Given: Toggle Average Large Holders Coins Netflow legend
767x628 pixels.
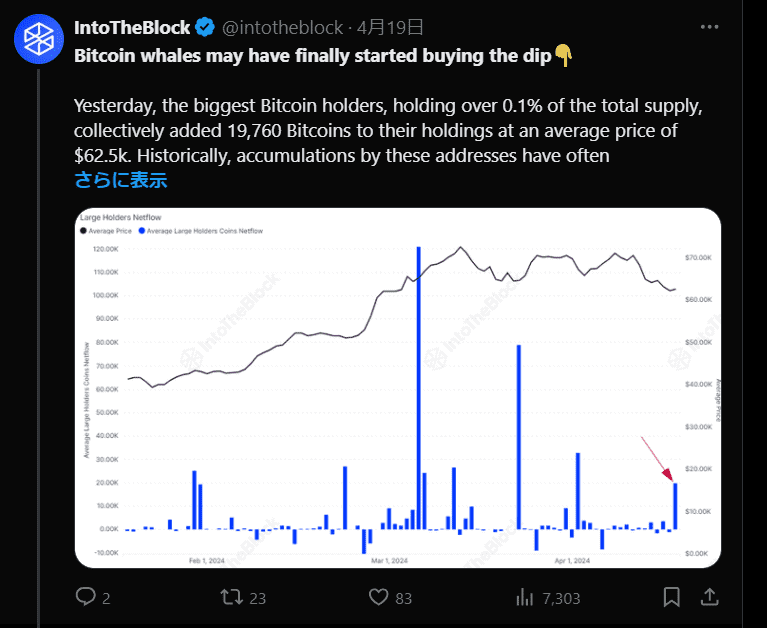Looking at the screenshot, I should [201, 231].
